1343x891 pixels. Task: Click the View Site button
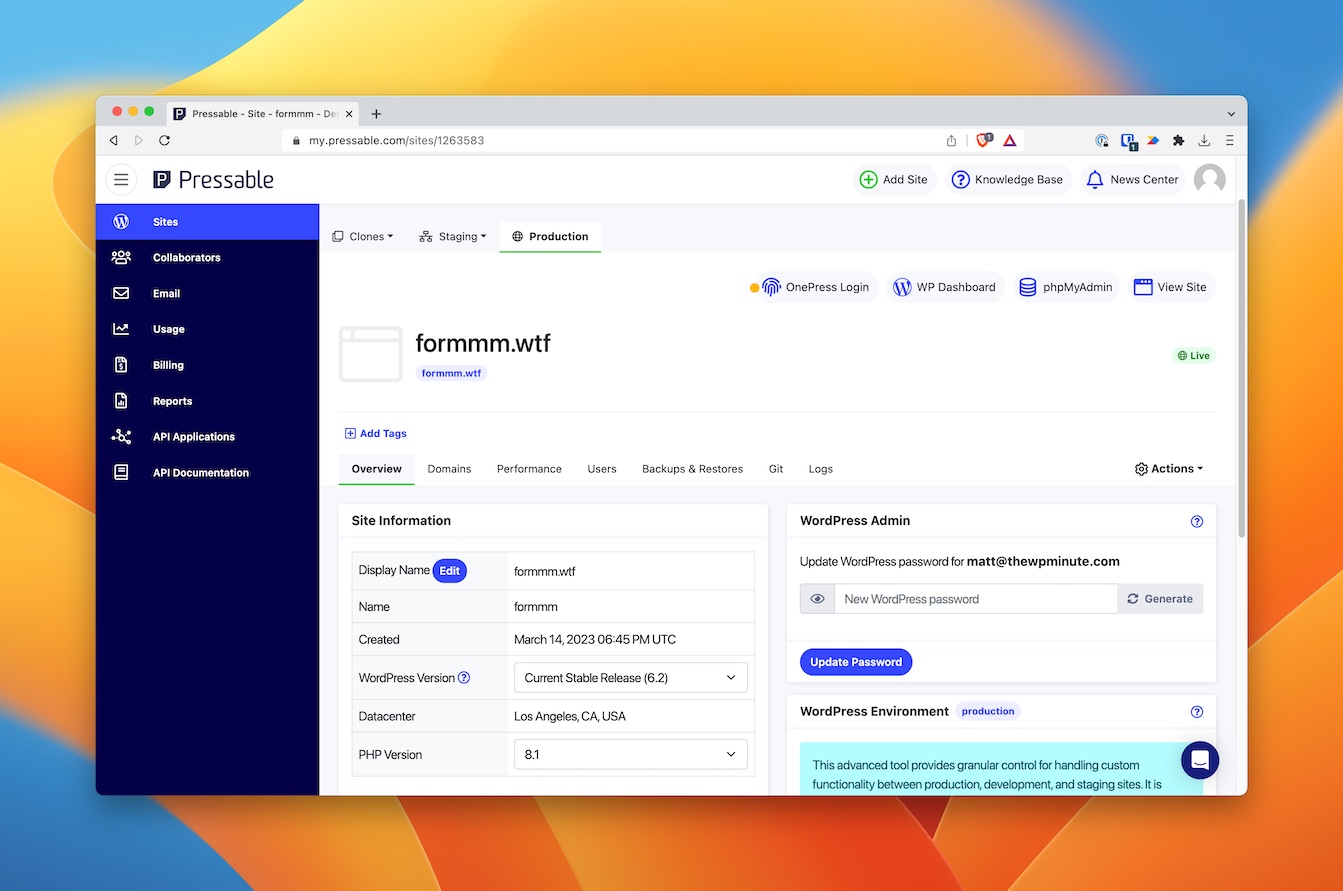click(1171, 287)
